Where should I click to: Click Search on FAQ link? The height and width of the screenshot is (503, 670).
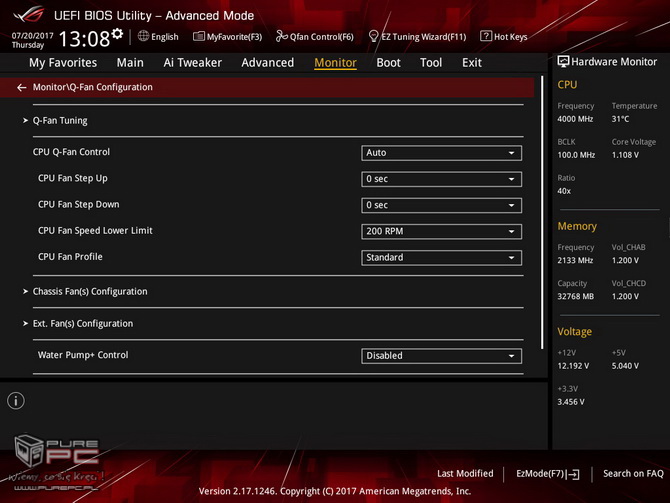point(633,474)
